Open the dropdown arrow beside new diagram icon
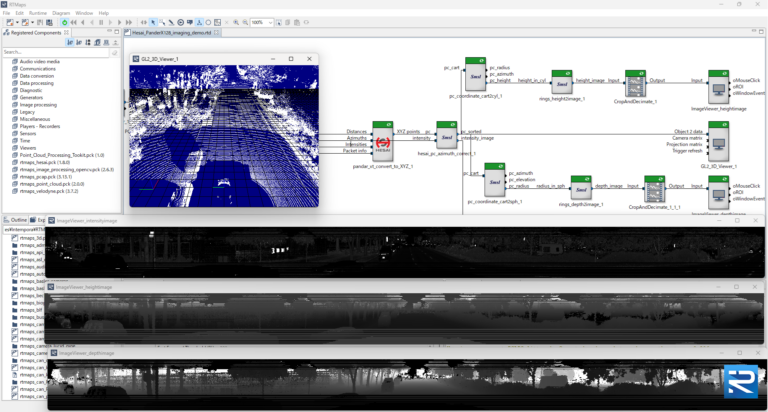The image size is (768, 412). click(x=17, y=22)
